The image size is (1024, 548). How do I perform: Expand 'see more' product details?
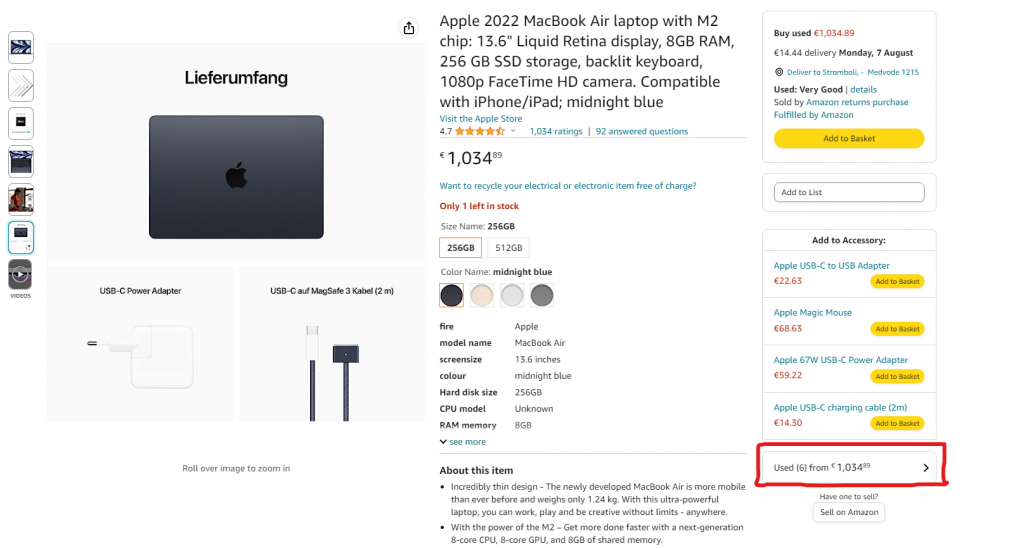463,441
